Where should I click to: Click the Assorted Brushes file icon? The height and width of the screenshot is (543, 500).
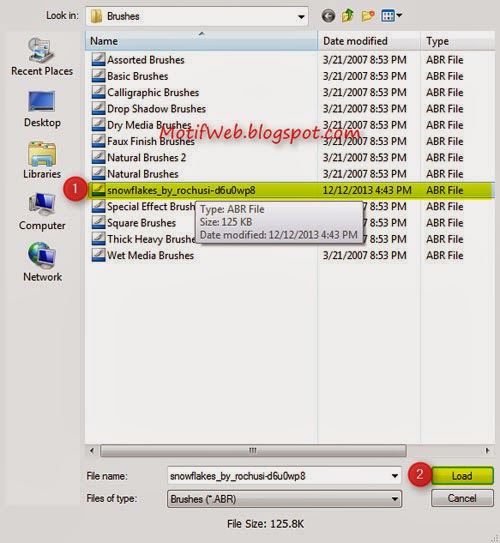click(98, 59)
